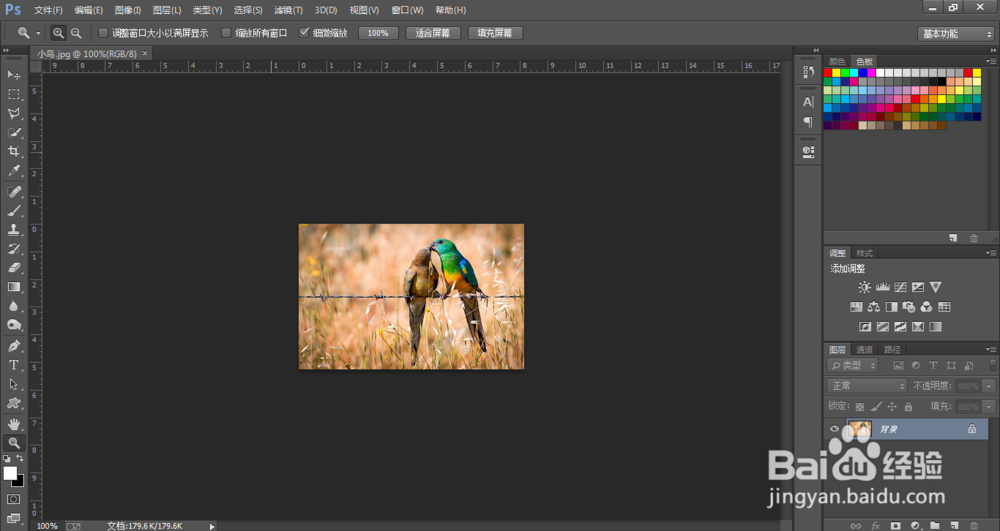This screenshot has width=1000, height=531.
Task: Select the Spot Healing Brush tool
Action: point(13,191)
